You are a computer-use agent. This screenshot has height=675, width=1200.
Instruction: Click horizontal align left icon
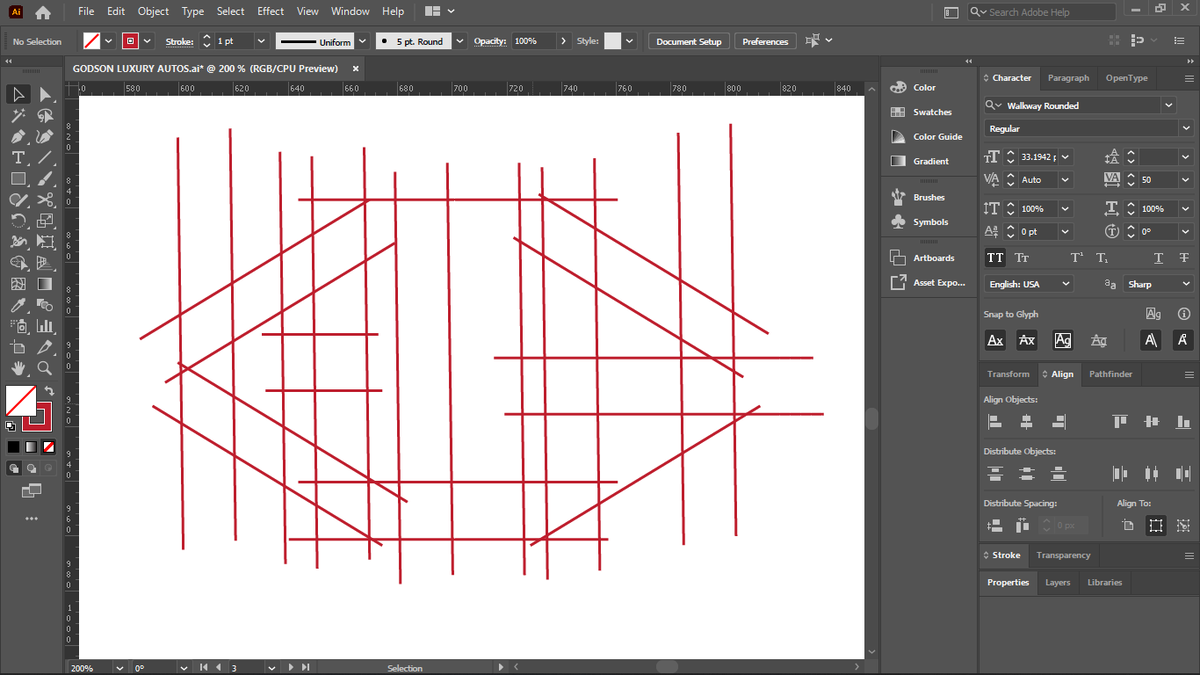click(995, 422)
